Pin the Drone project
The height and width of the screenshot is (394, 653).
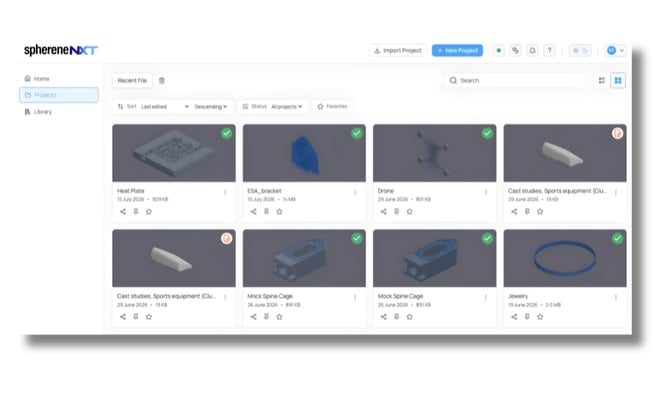click(x=396, y=212)
